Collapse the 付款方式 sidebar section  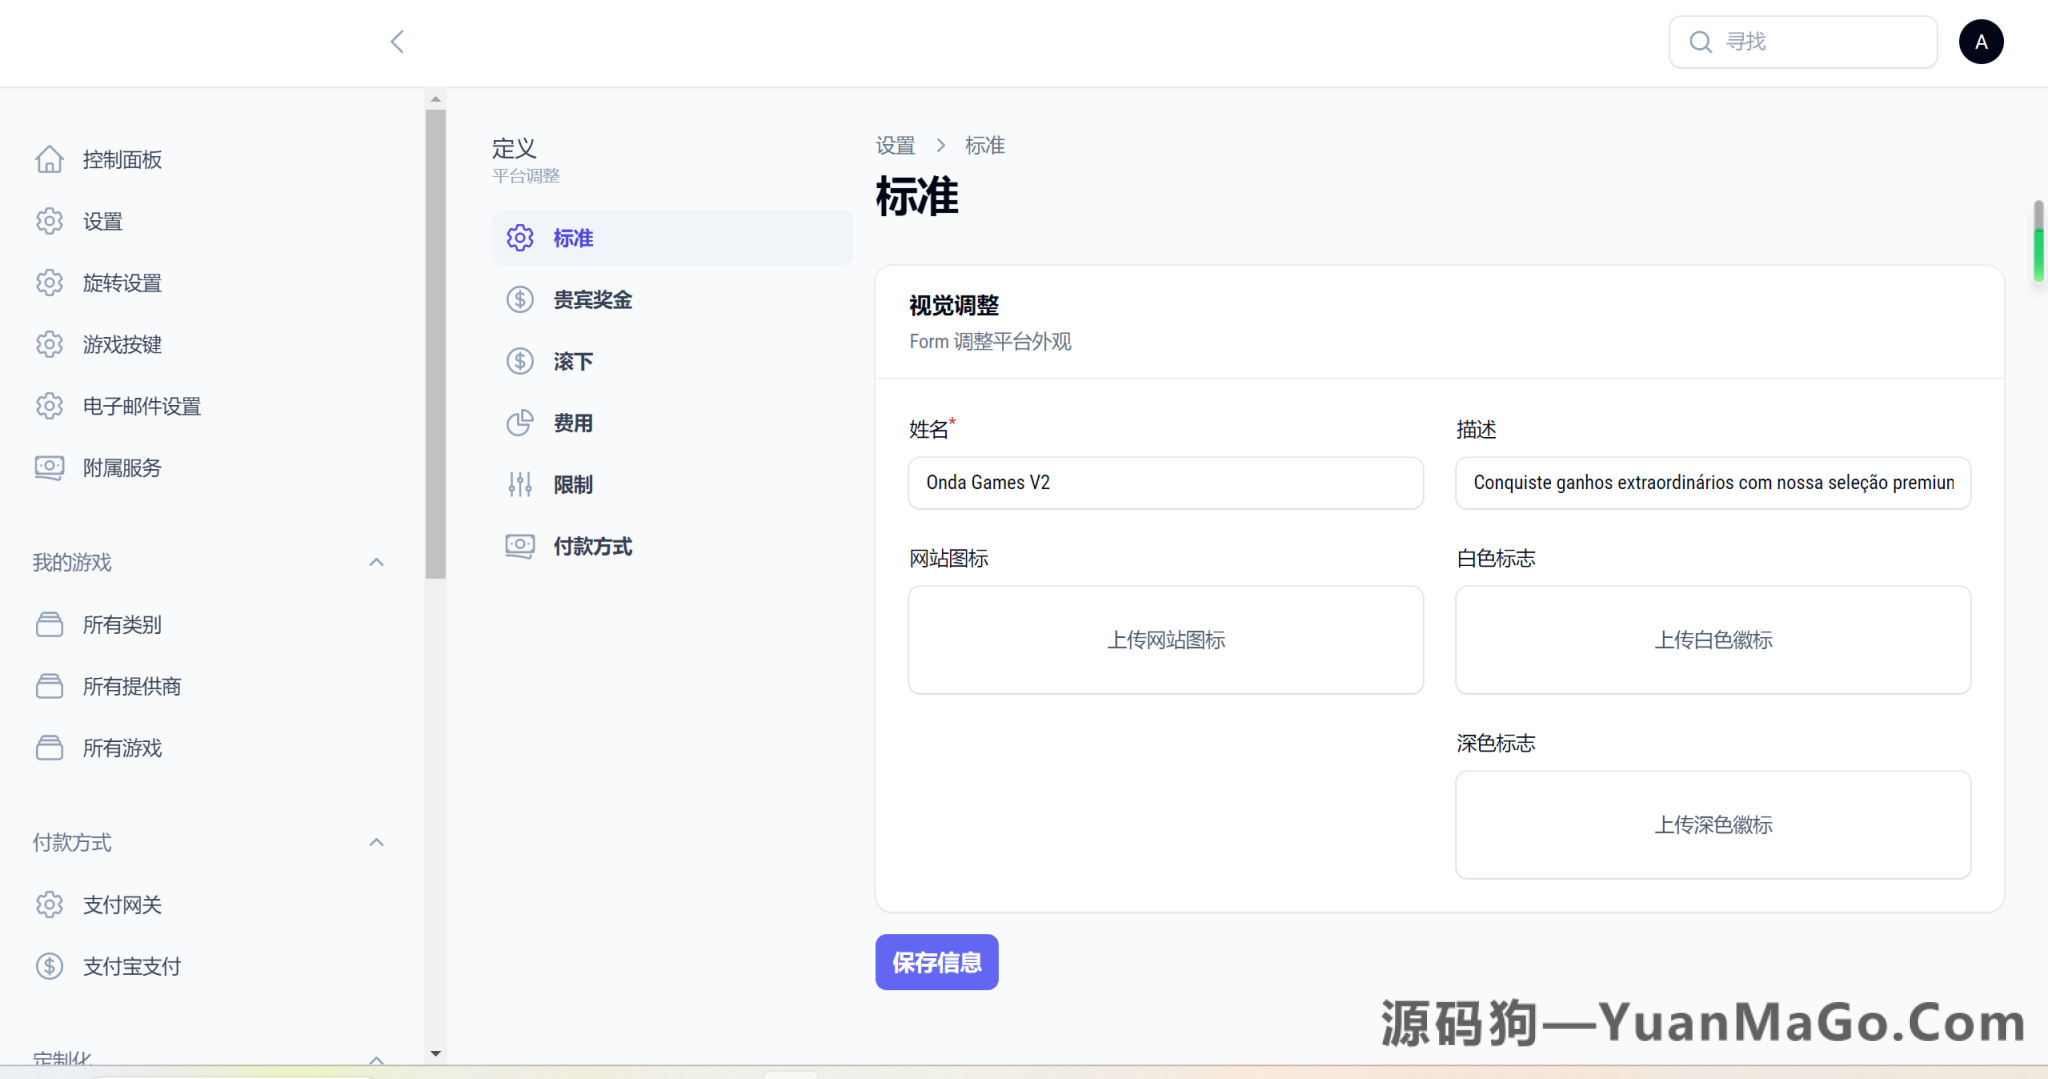[x=376, y=842]
